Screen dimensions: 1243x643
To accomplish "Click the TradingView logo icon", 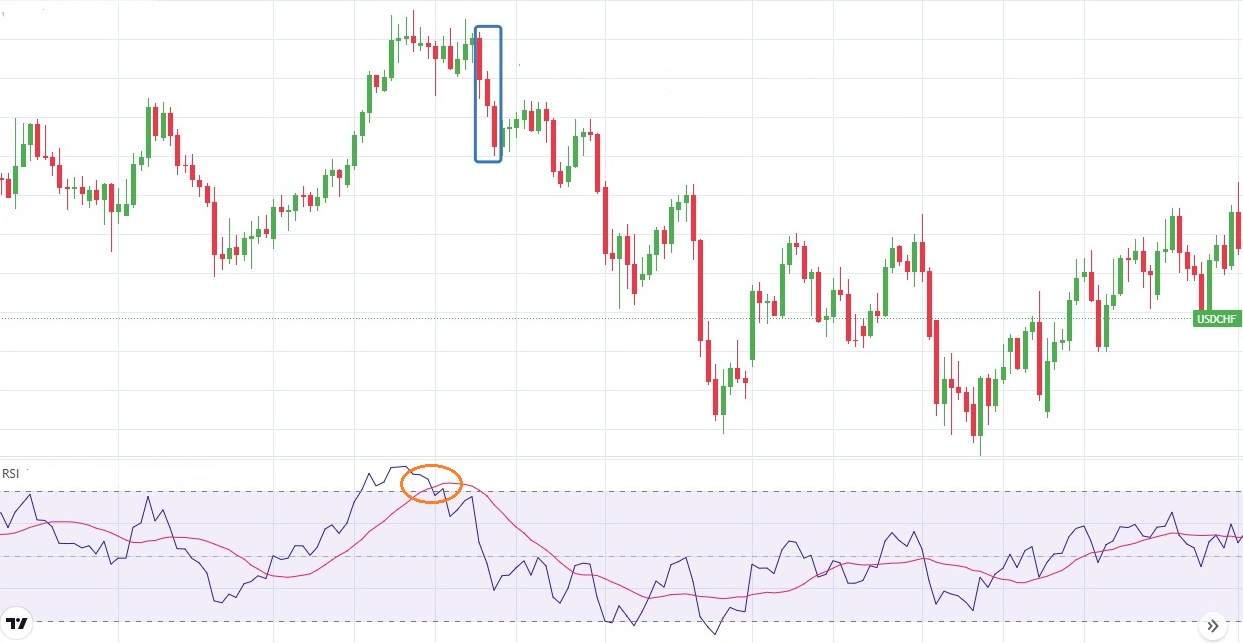I will pos(17,625).
